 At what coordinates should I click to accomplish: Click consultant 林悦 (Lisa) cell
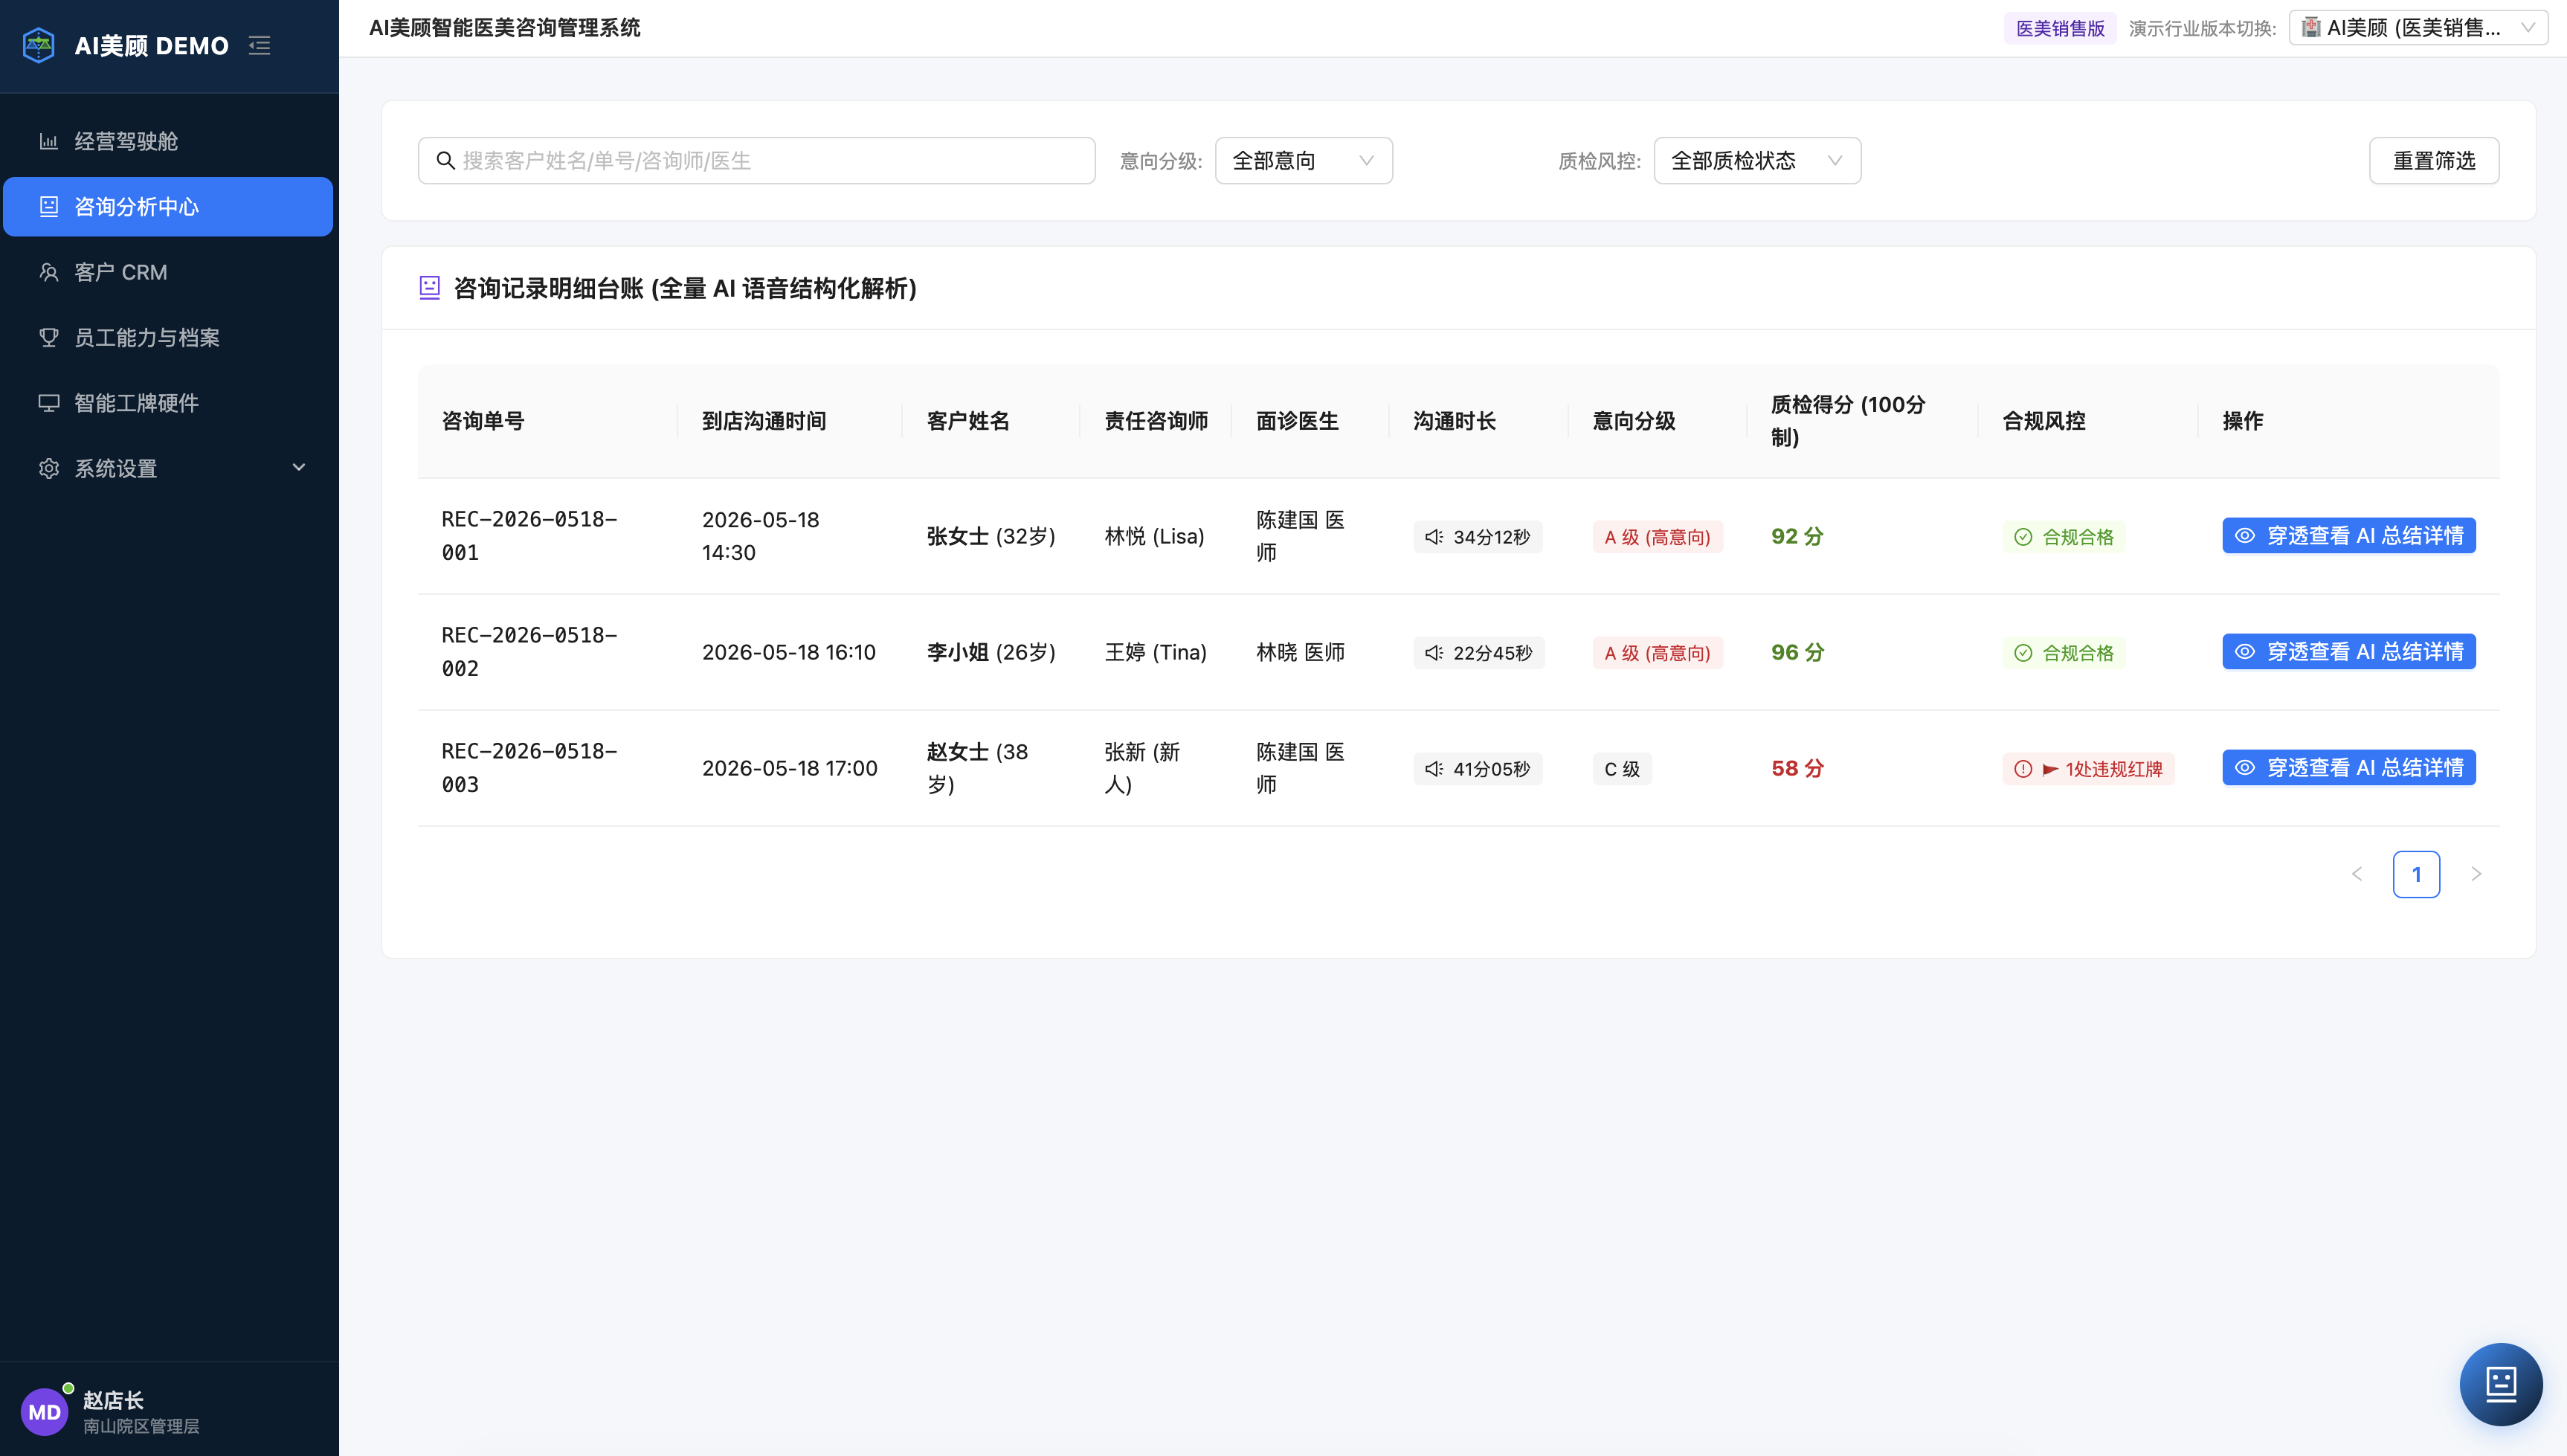click(1154, 536)
